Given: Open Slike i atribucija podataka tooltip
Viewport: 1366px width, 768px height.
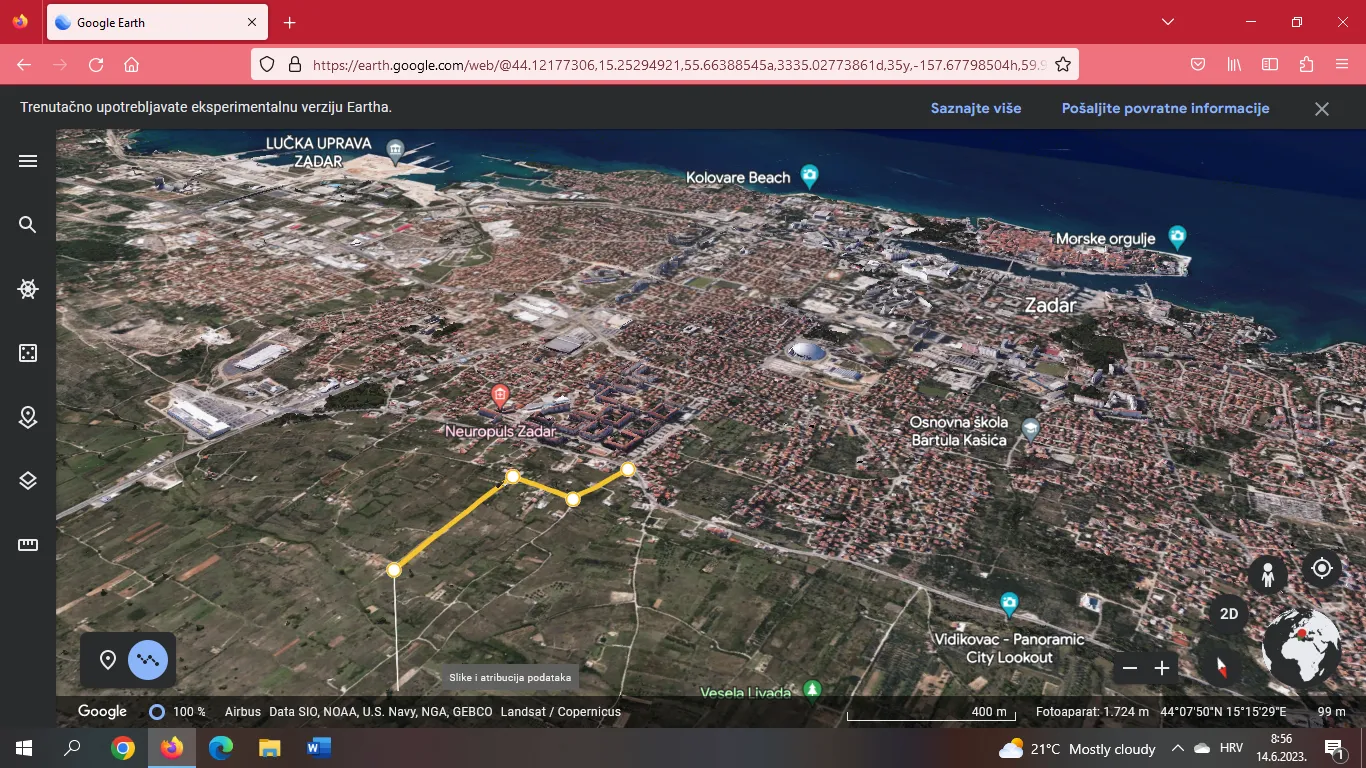Looking at the screenshot, I should click(510, 677).
